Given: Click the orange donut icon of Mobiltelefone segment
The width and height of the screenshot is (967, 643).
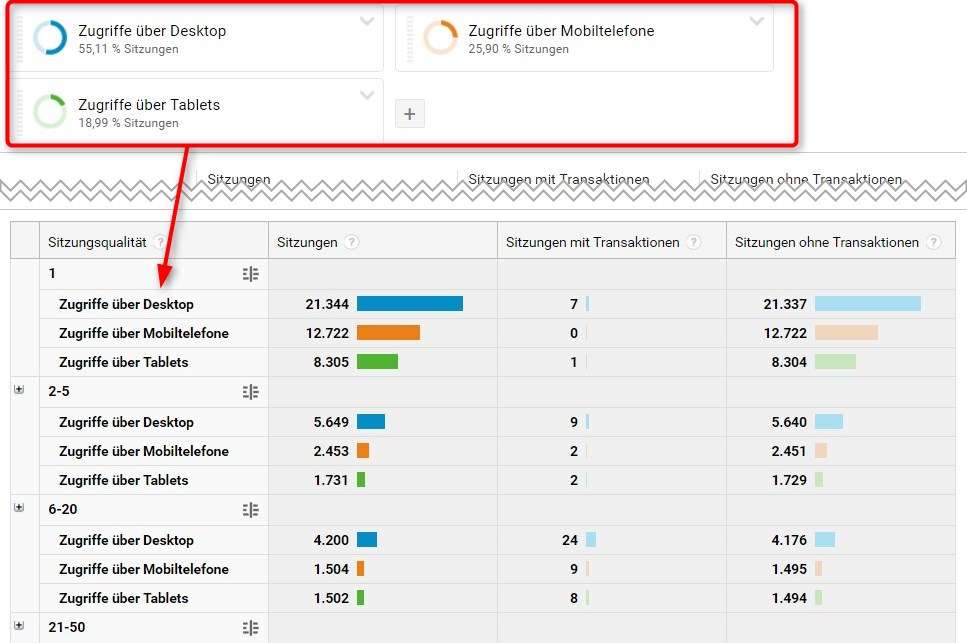Looking at the screenshot, I should [440, 38].
